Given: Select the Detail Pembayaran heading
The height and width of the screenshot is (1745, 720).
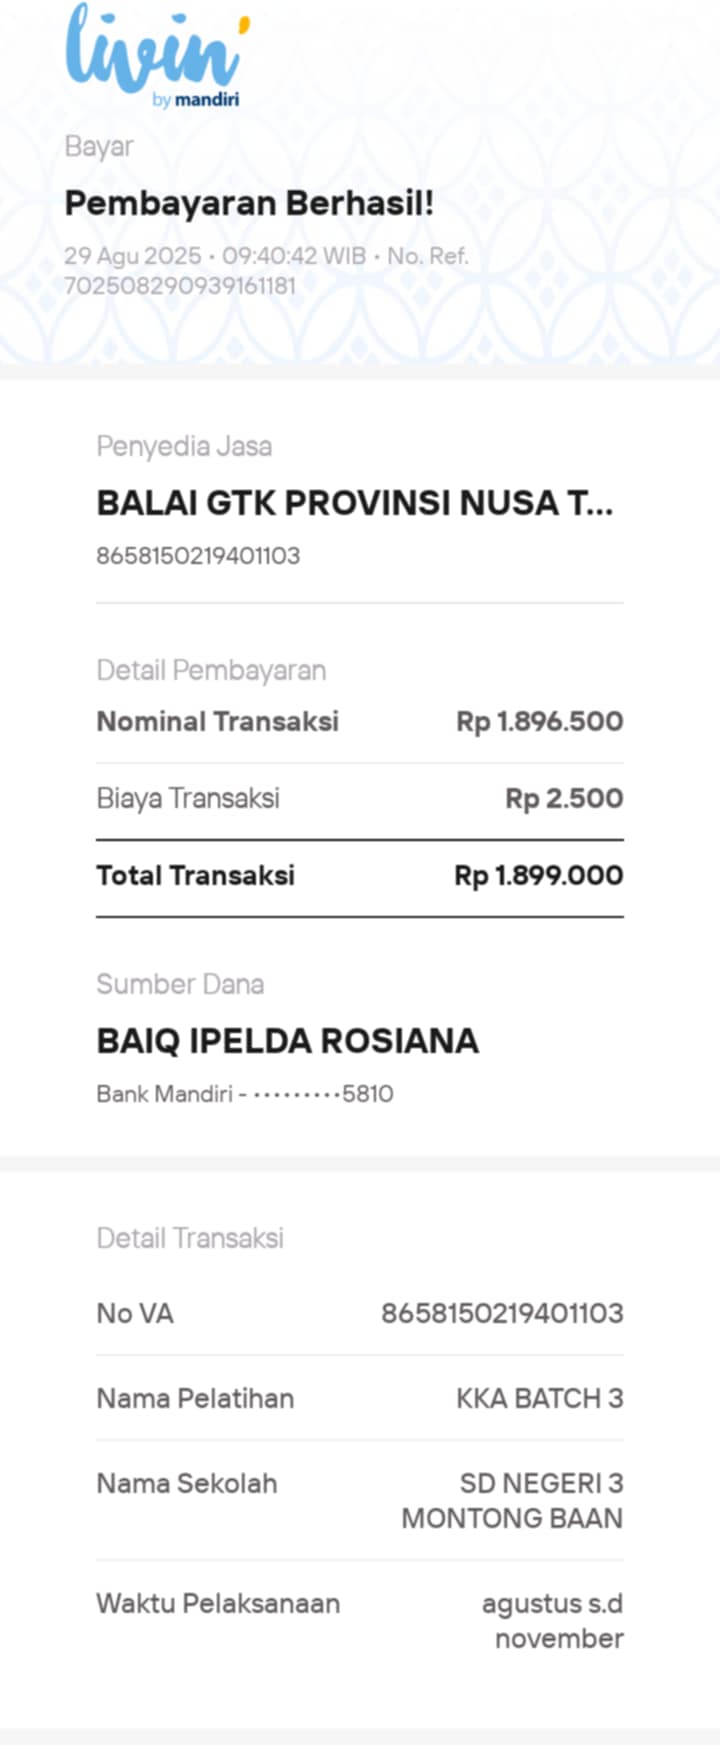Looking at the screenshot, I should 211,670.
